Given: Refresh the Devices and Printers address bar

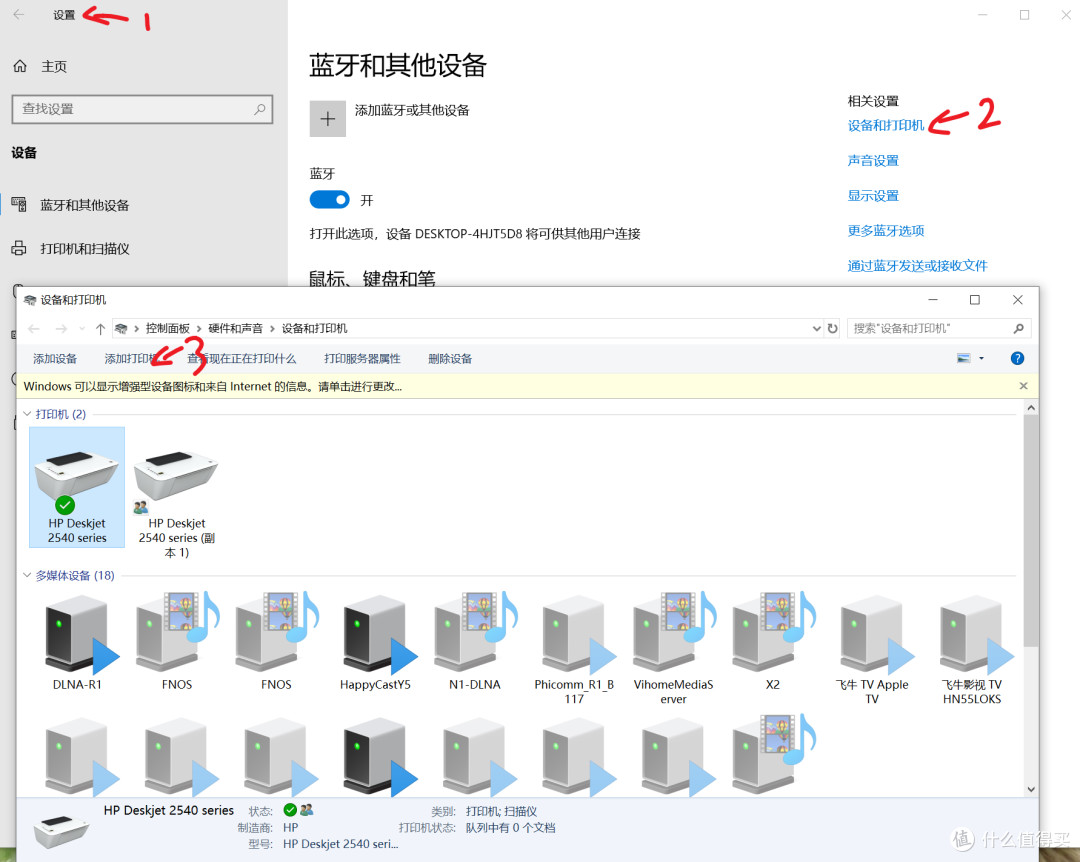Looking at the screenshot, I should (832, 329).
